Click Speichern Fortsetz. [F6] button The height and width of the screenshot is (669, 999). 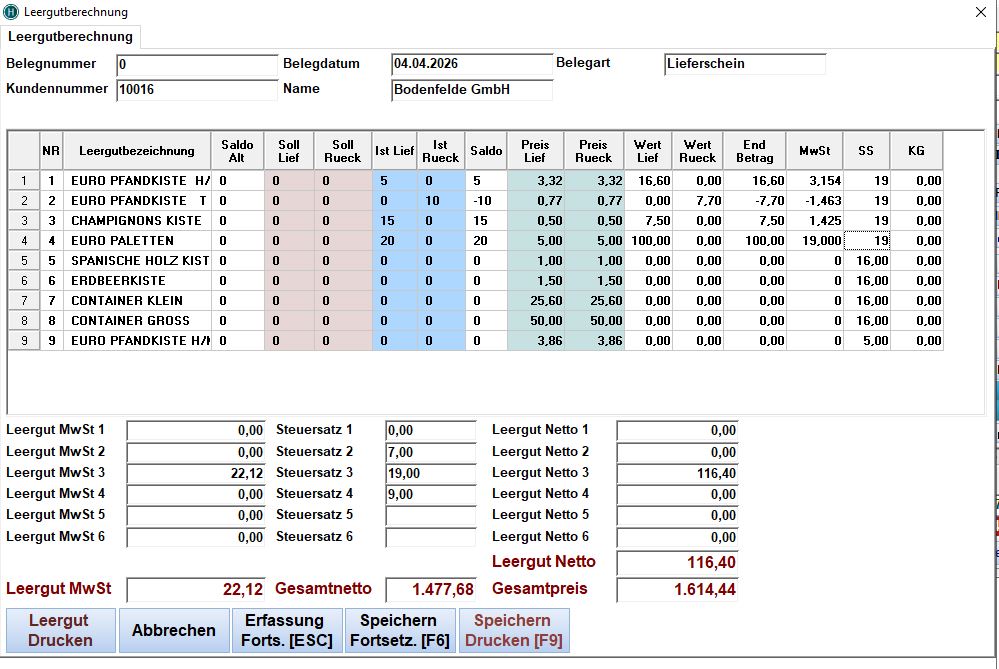coord(400,631)
